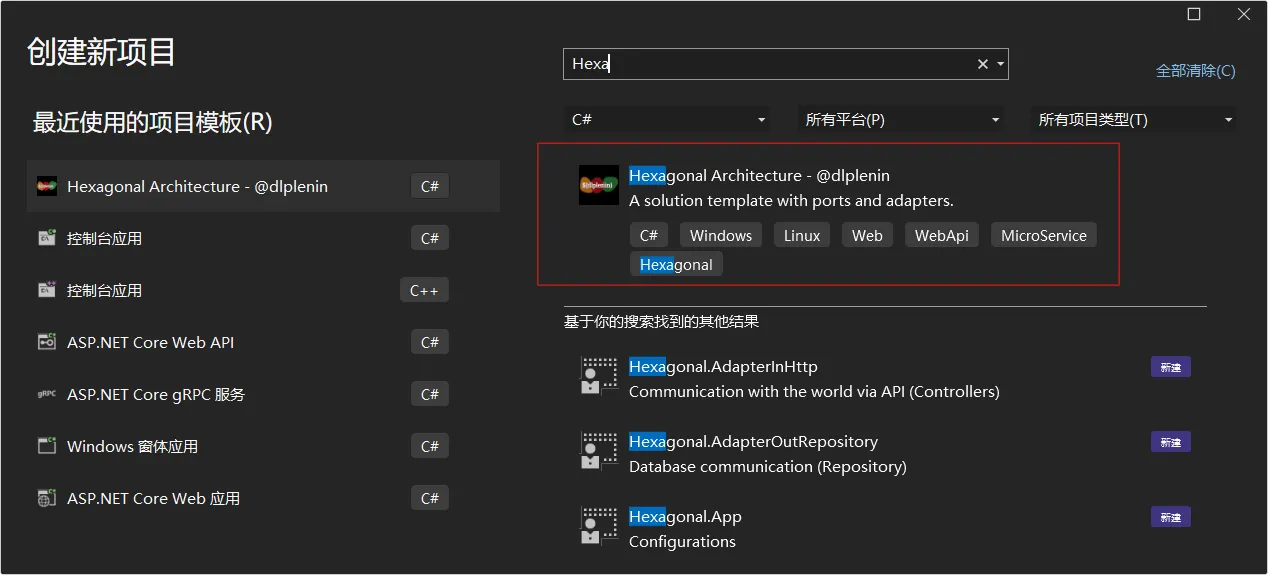Click the Hexagonal.AdapterOutRepository template icon
The image size is (1268, 575).
599,451
